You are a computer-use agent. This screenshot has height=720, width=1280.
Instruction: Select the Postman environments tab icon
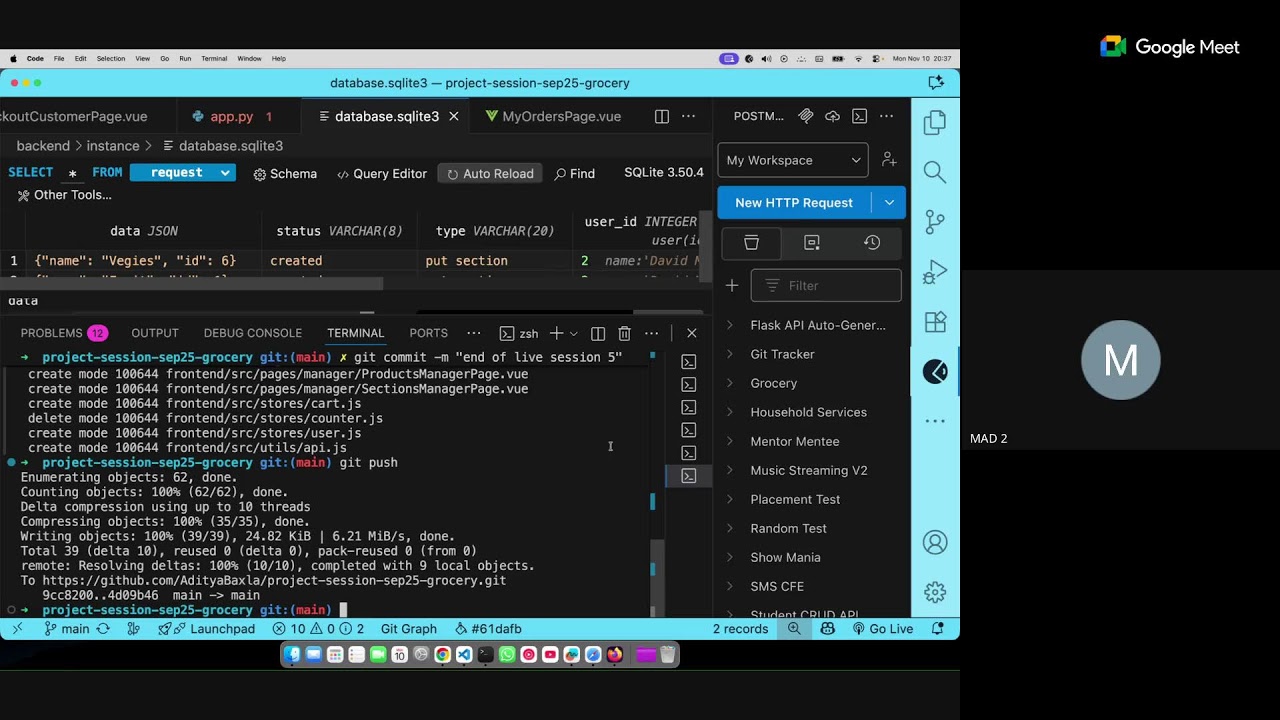point(812,243)
